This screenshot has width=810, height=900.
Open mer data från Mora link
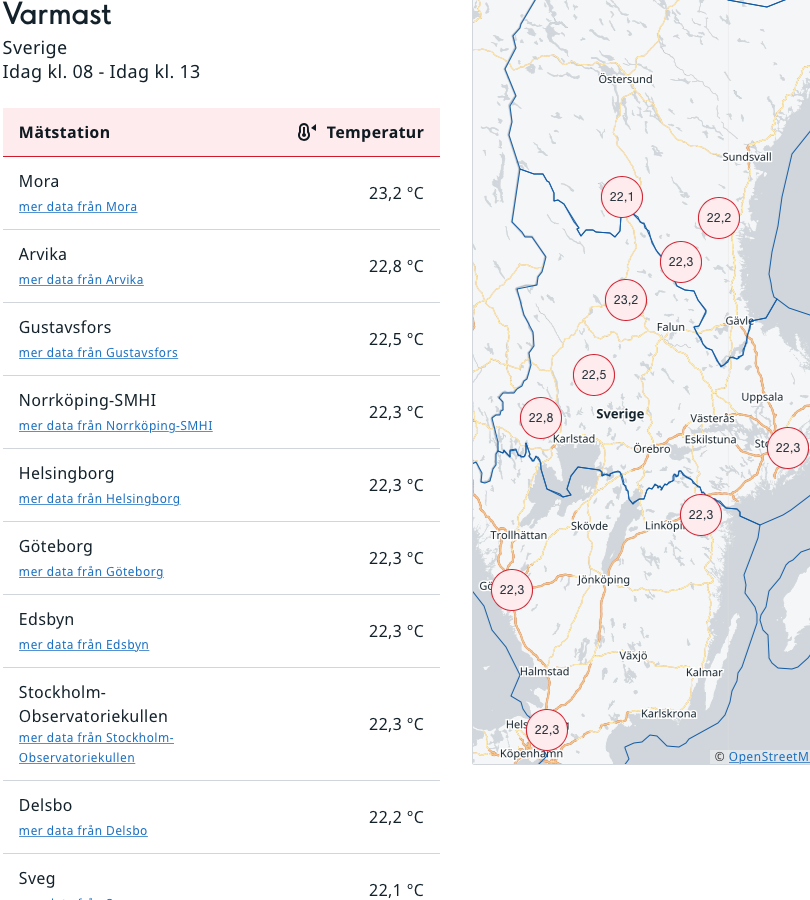(x=78, y=207)
